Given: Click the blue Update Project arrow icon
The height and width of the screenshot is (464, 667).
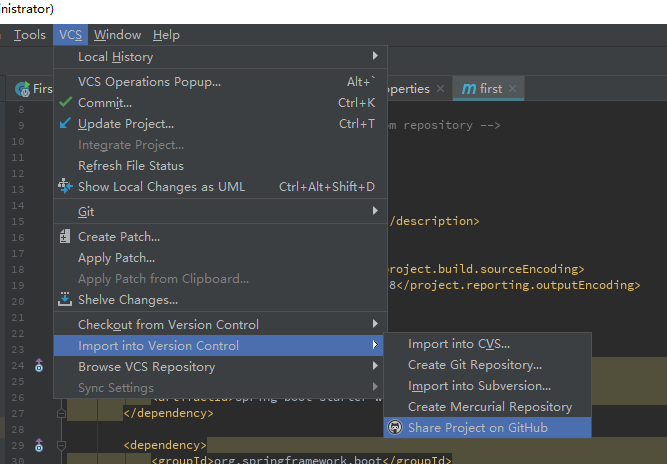Looking at the screenshot, I should [x=65, y=123].
